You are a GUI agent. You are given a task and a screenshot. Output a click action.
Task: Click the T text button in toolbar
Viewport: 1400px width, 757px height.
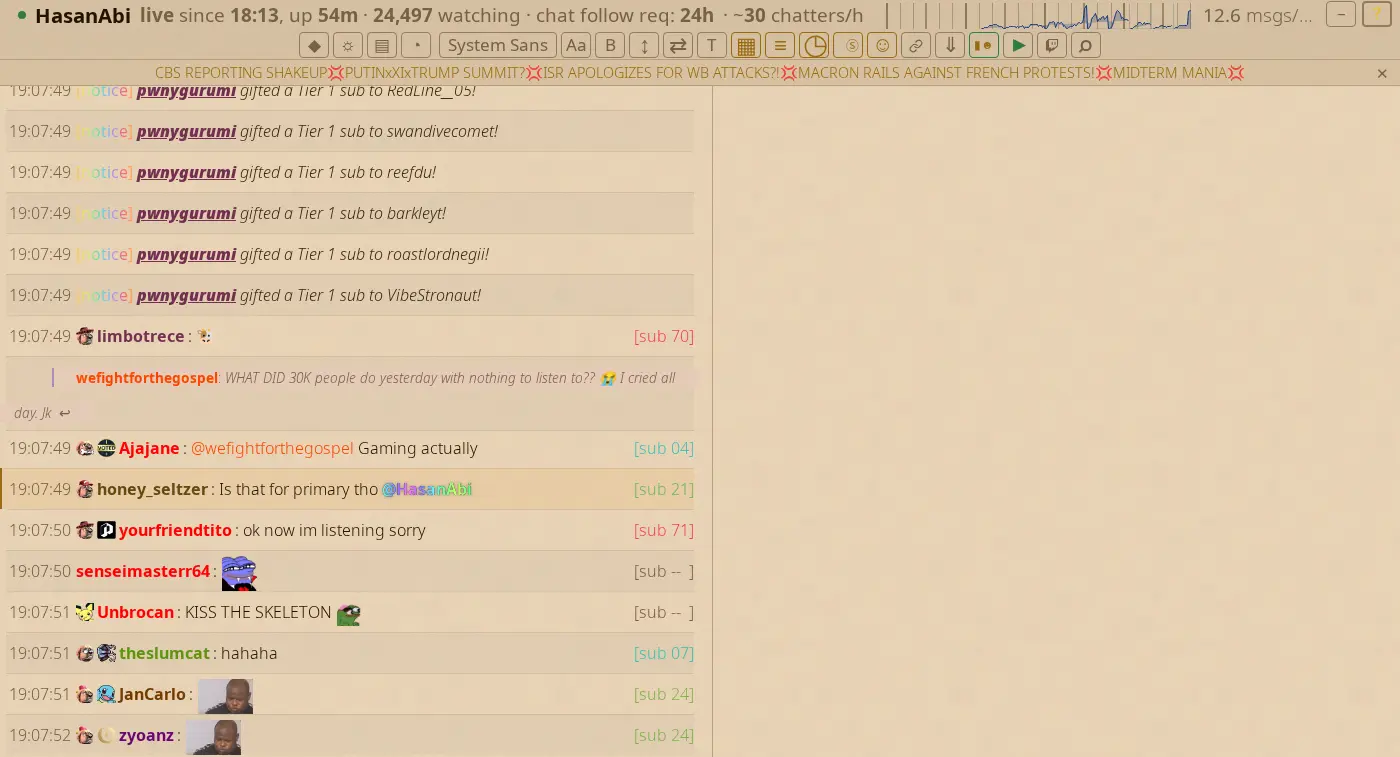click(712, 45)
